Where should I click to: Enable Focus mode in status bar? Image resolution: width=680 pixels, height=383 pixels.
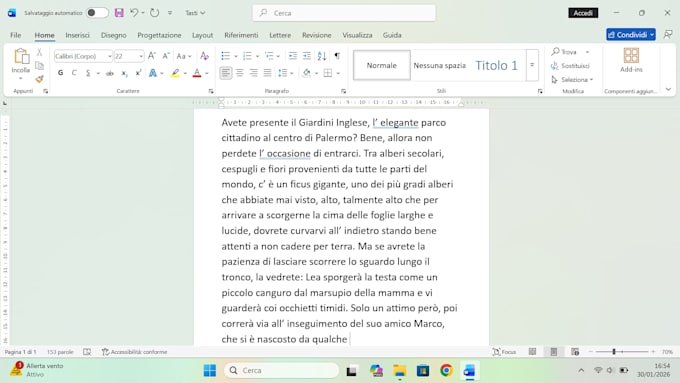tap(505, 352)
